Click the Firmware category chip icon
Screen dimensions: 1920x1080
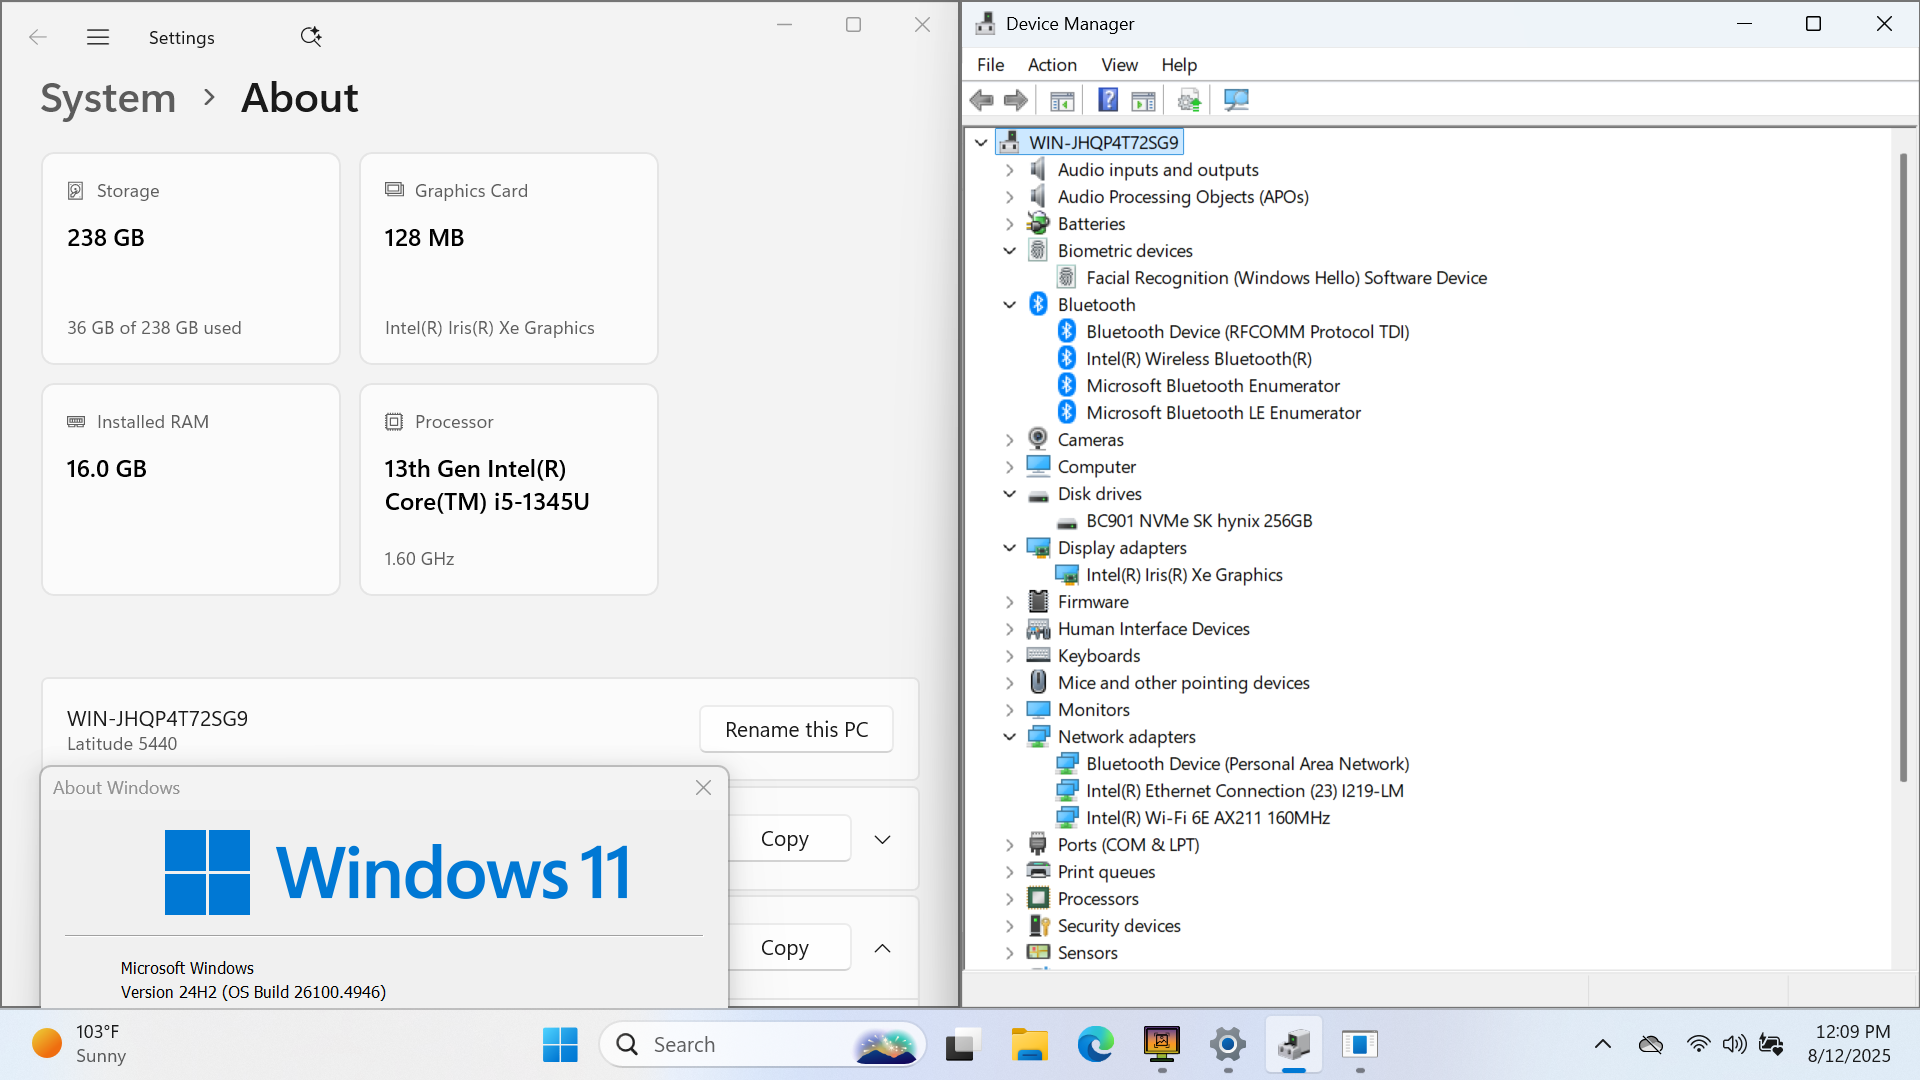point(1038,601)
